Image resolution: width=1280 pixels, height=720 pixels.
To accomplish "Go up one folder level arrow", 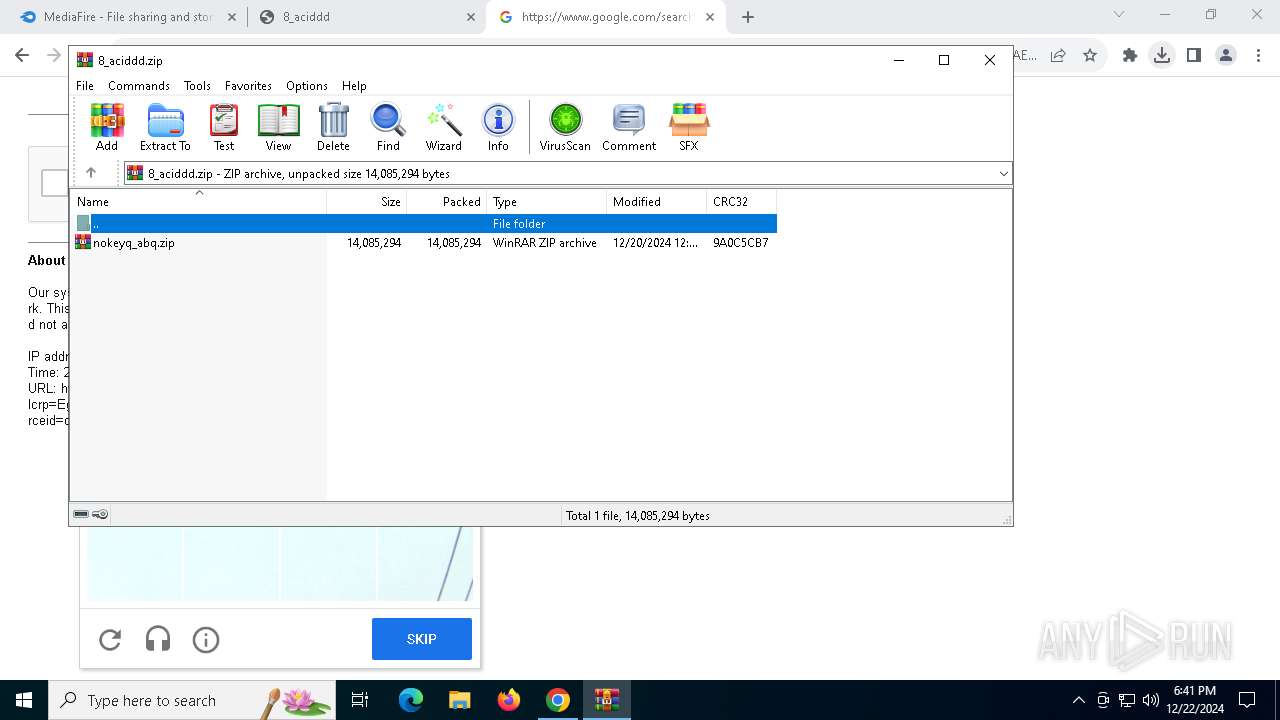I will coord(91,173).
